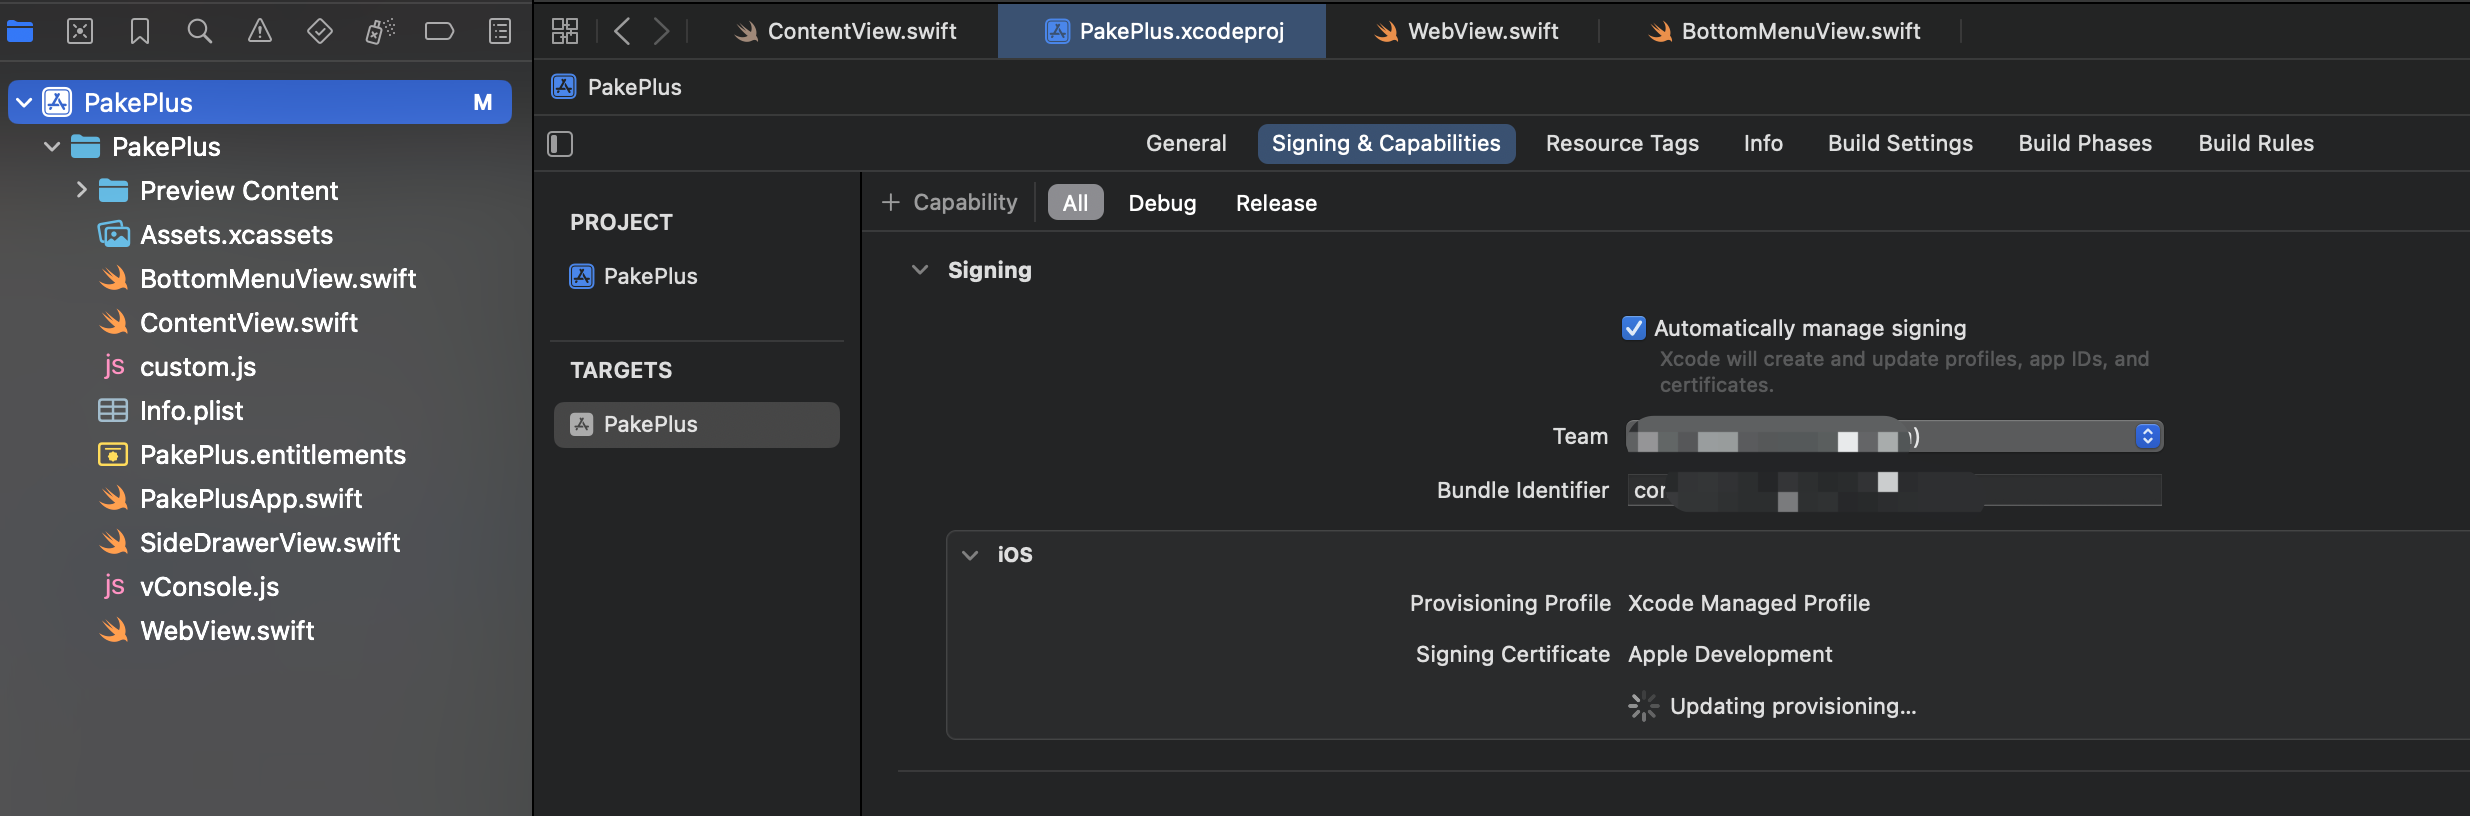Open Assets.xcassets in navigator

236,234
